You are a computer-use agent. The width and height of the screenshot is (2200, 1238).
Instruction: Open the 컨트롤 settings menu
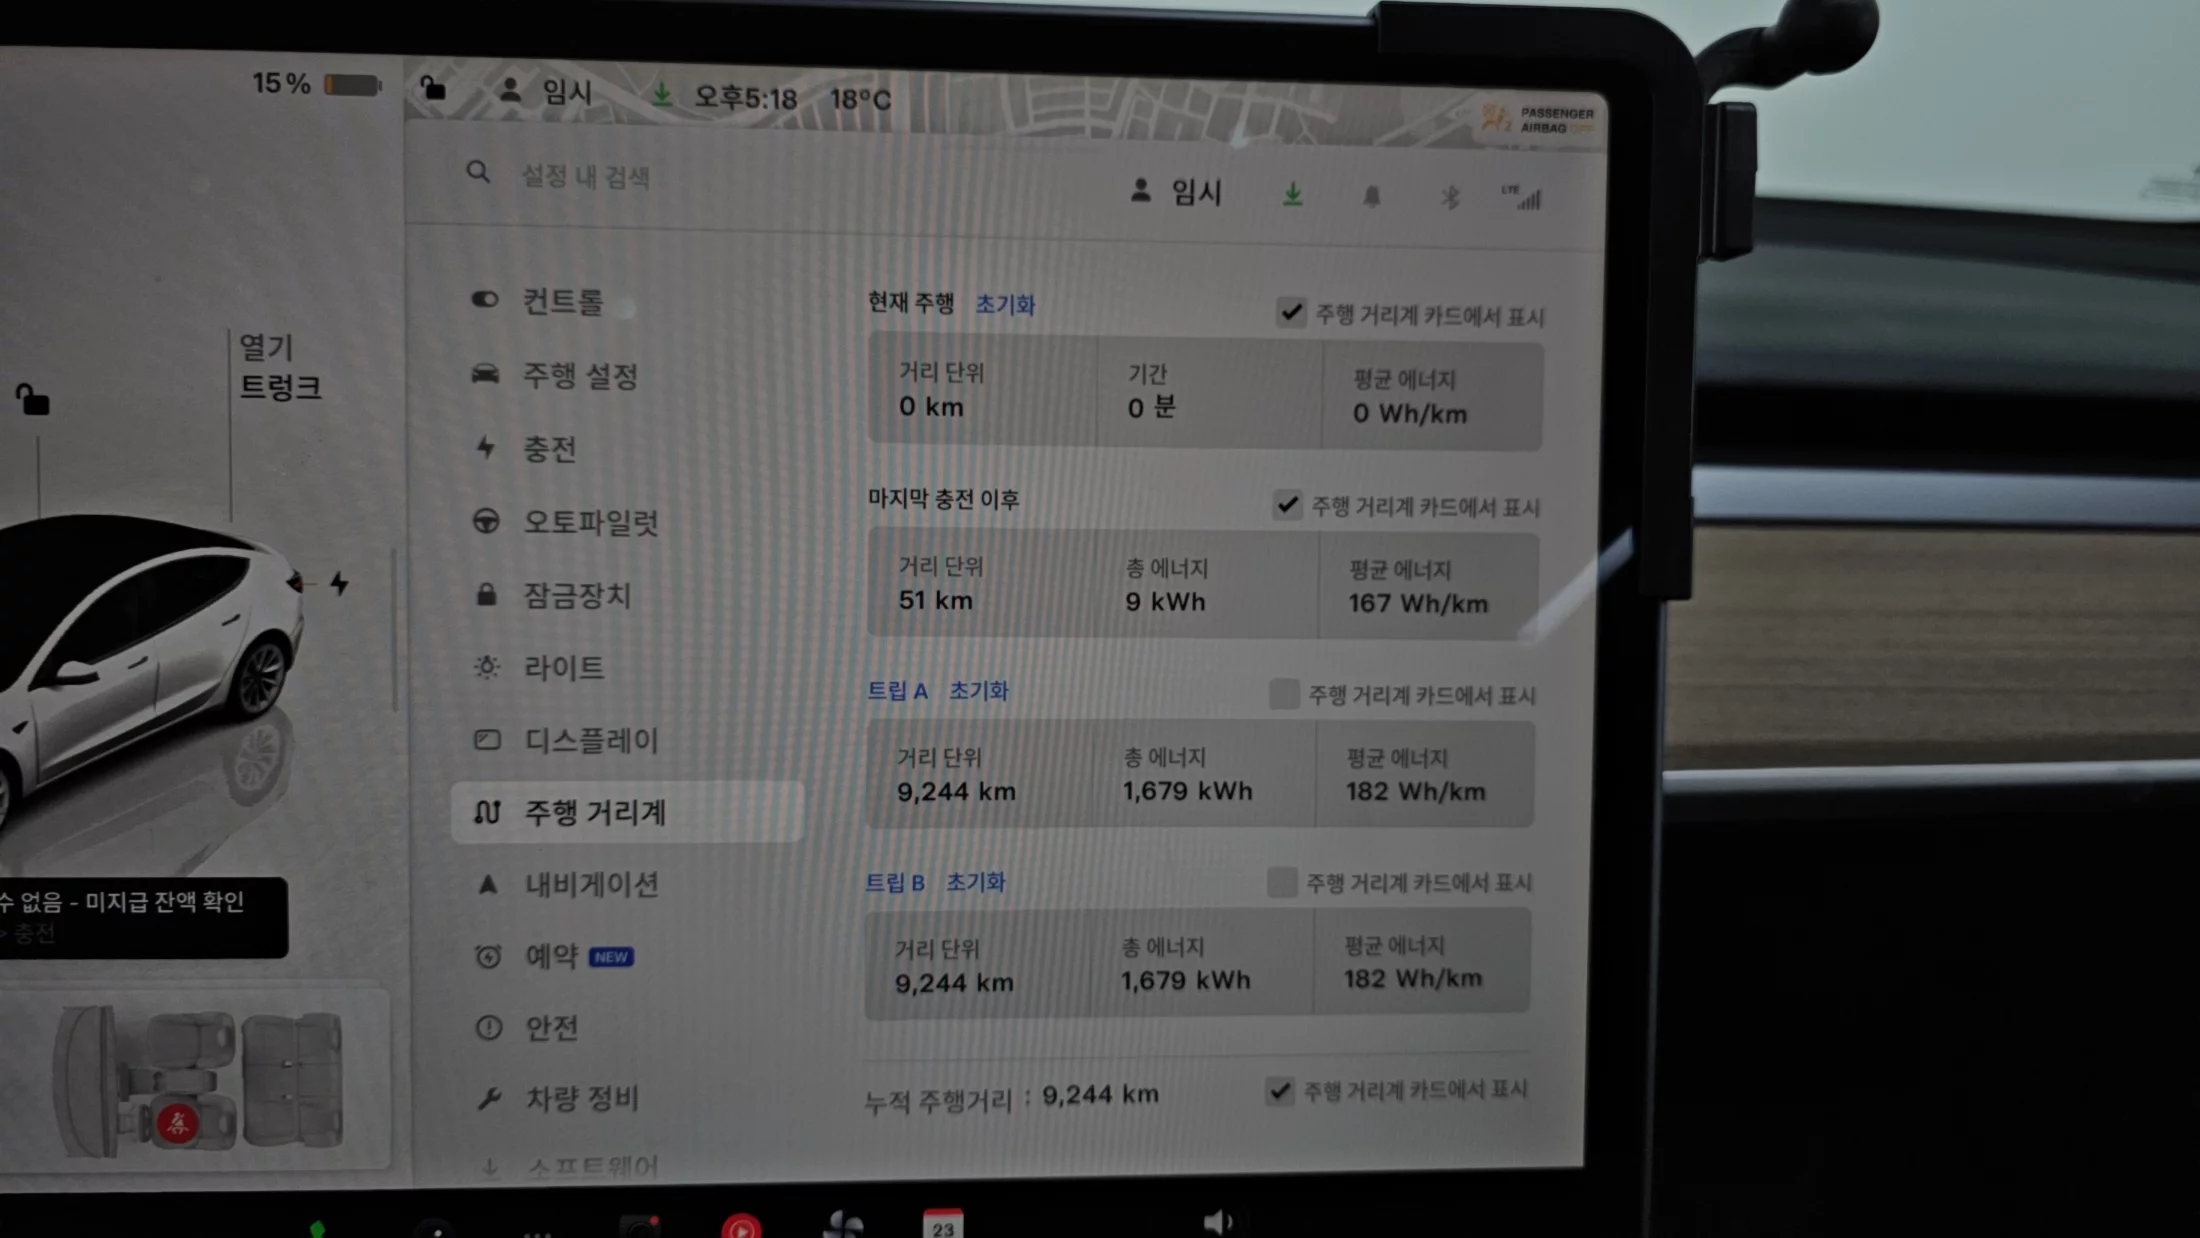[x=562, y=301]
